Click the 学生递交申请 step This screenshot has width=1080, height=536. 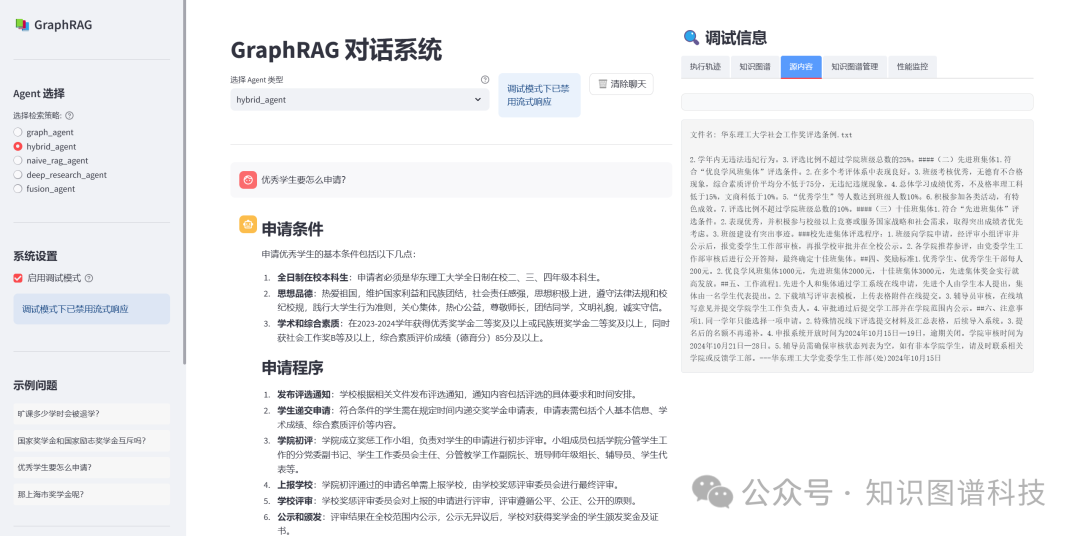click(472, 418)
